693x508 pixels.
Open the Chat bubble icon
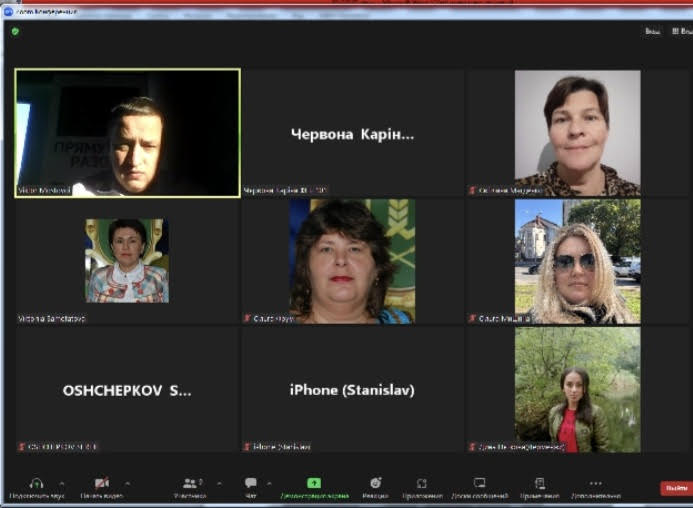point(251,483)
